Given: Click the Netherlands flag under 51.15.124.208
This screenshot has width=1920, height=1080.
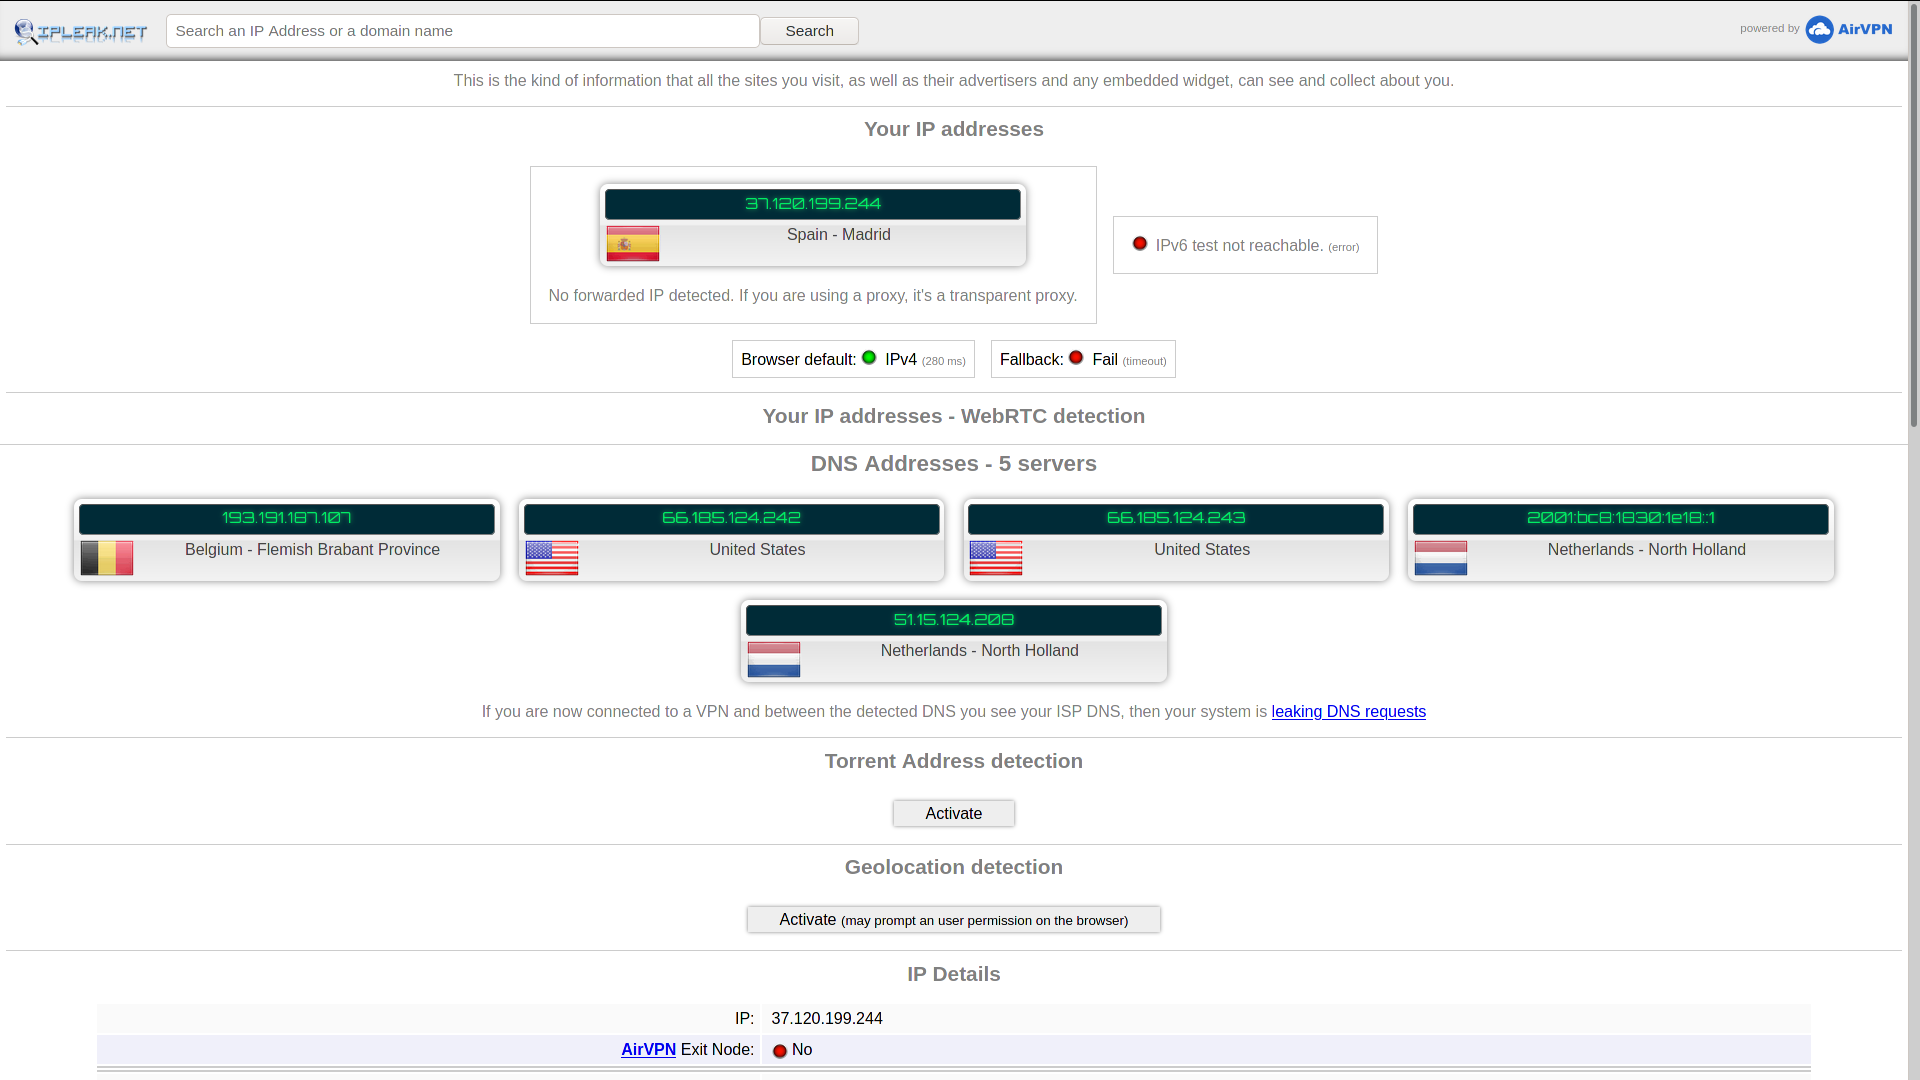Looking at the screenshot, I should [773, 659].
